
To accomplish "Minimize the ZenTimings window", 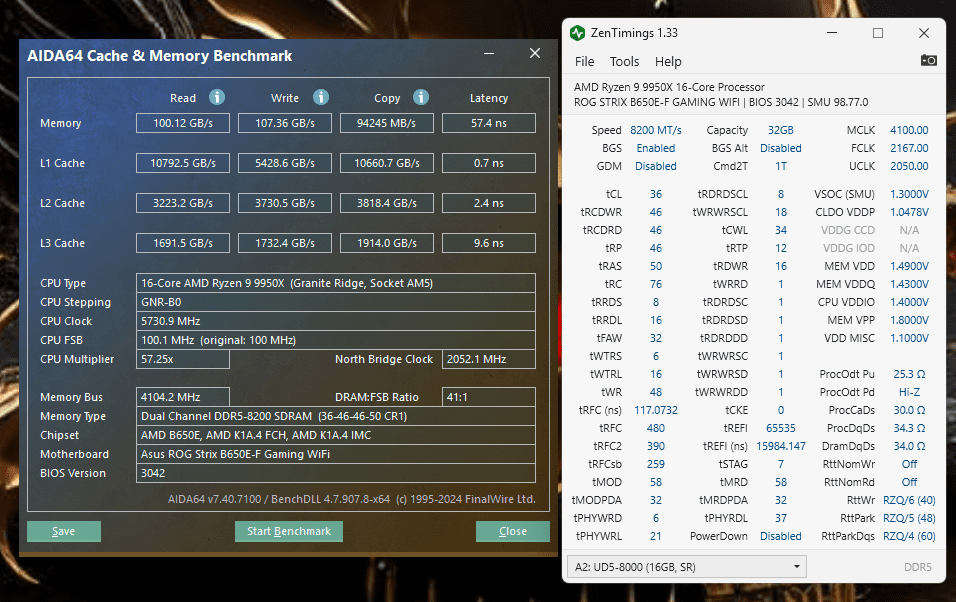I will (x=832, y=33).
